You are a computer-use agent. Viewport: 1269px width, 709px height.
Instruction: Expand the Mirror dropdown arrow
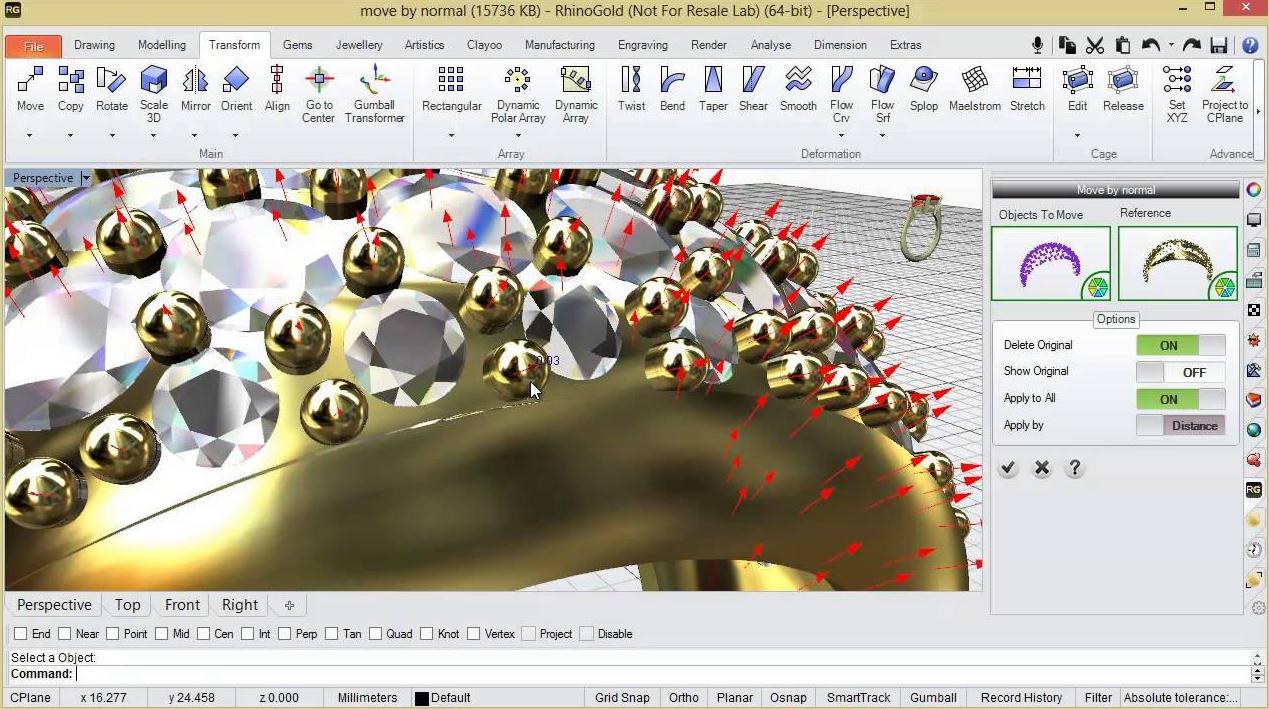(x=195, y=135)
